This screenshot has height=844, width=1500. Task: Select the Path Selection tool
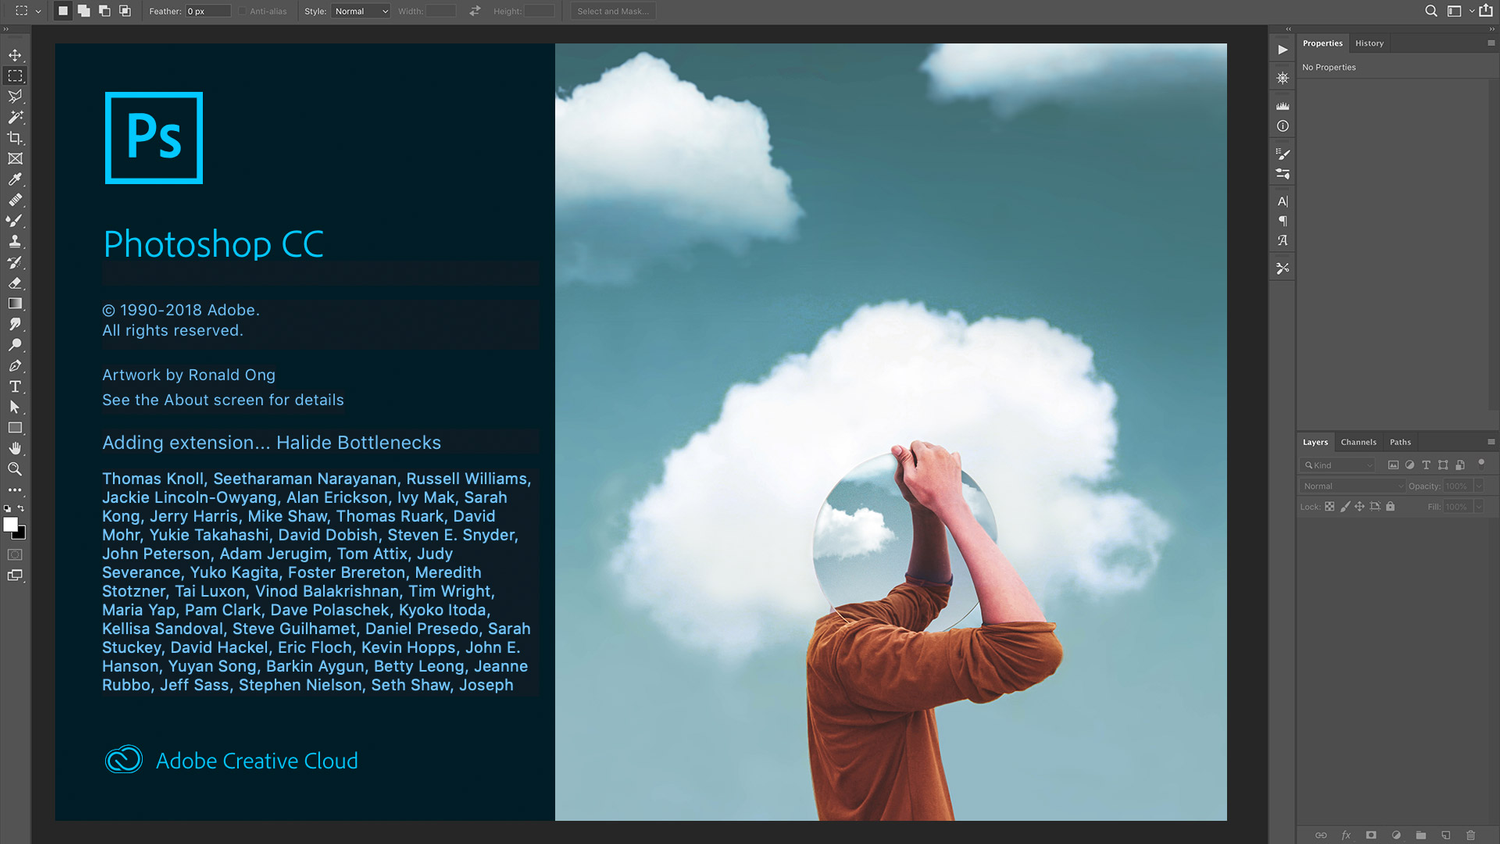(x=15, y=407)
